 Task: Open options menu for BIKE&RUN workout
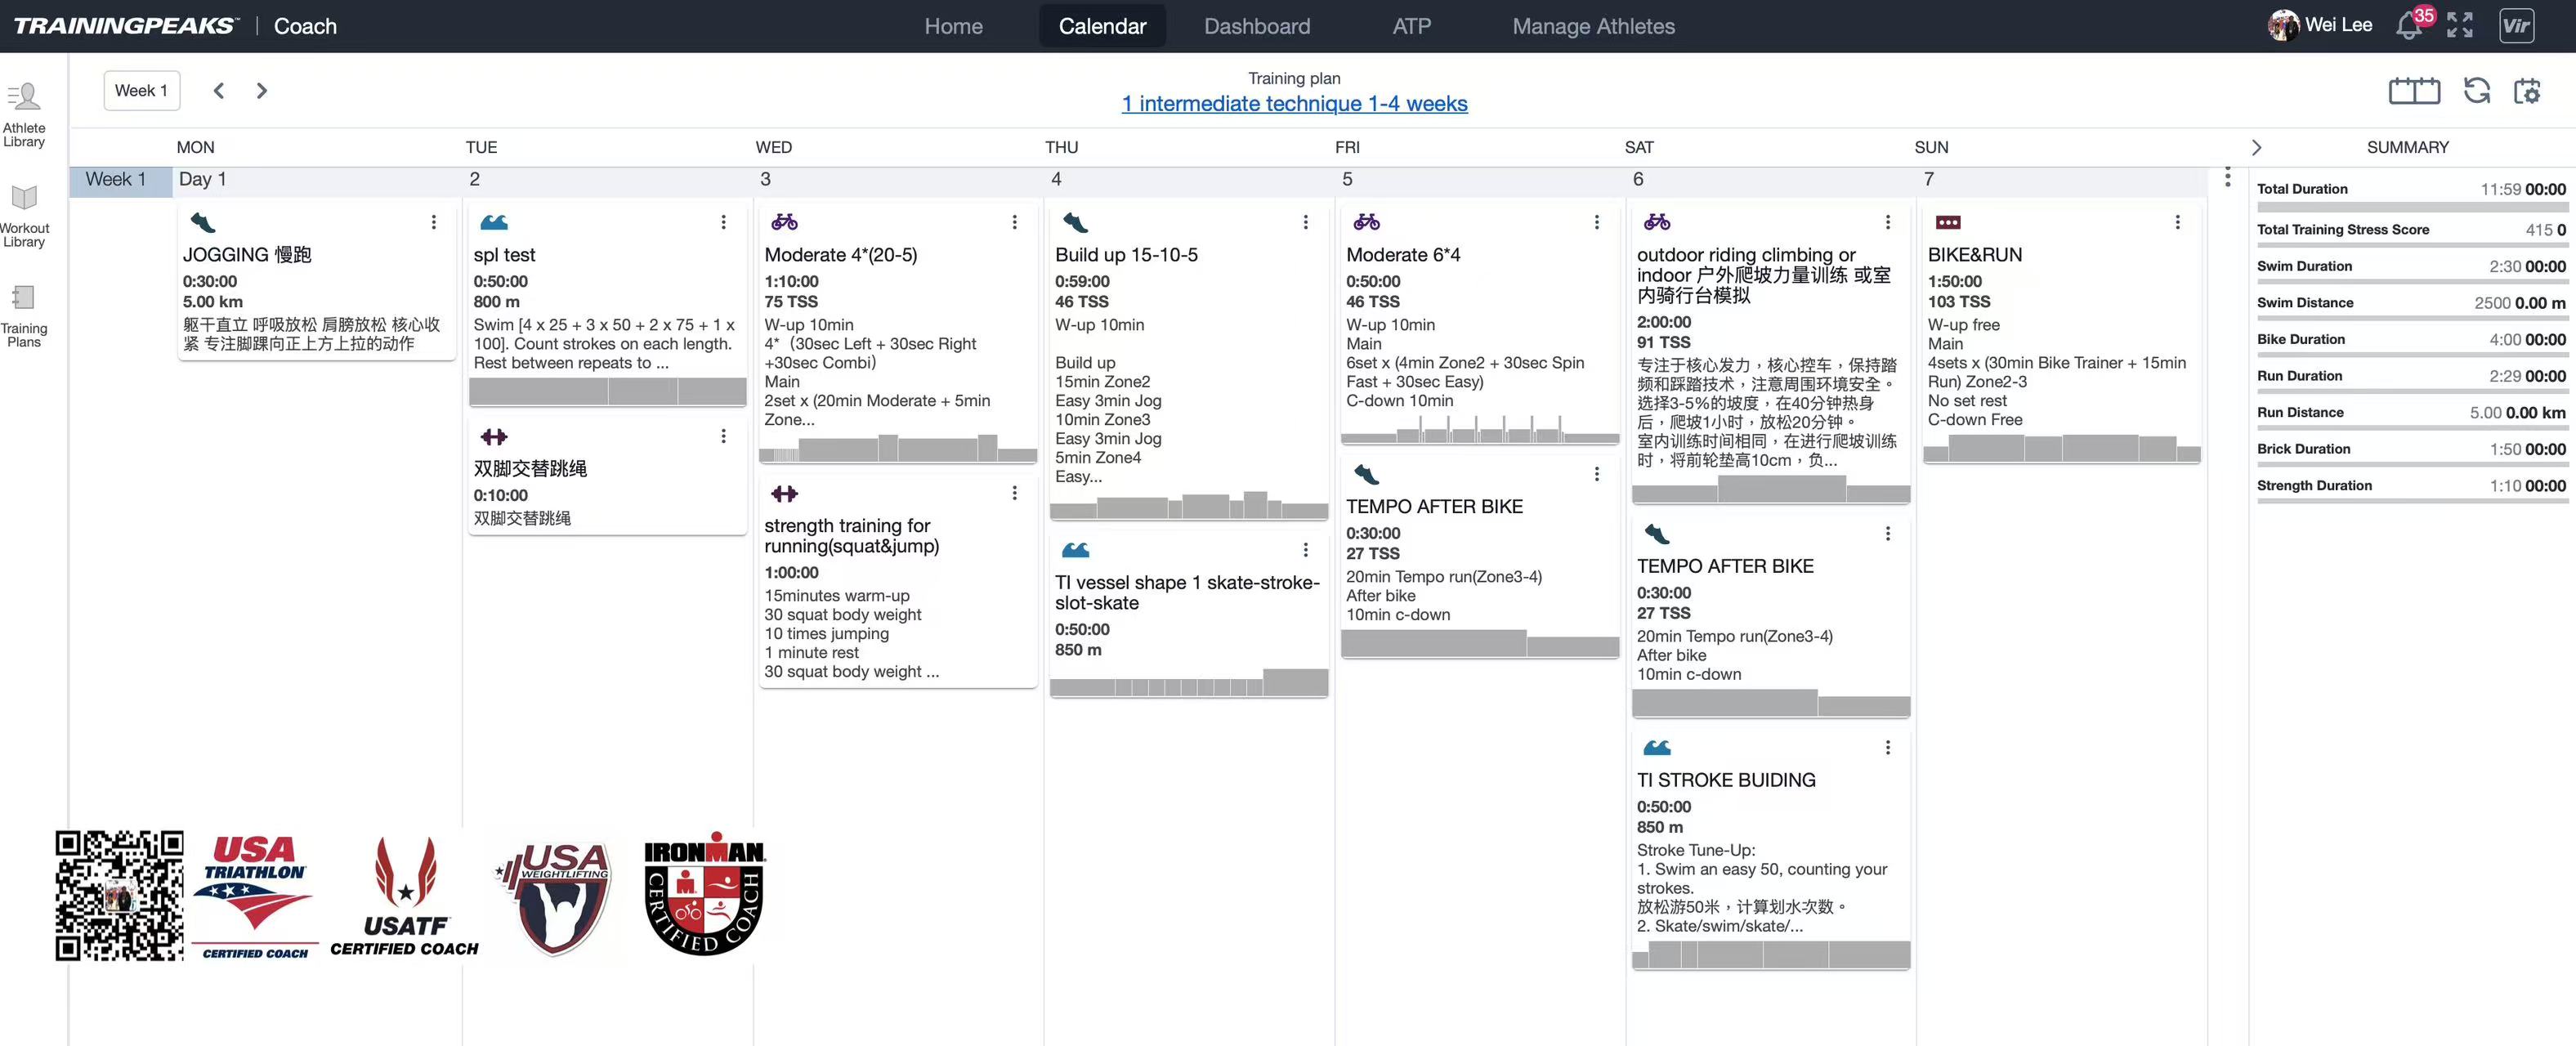(2177, 222)
